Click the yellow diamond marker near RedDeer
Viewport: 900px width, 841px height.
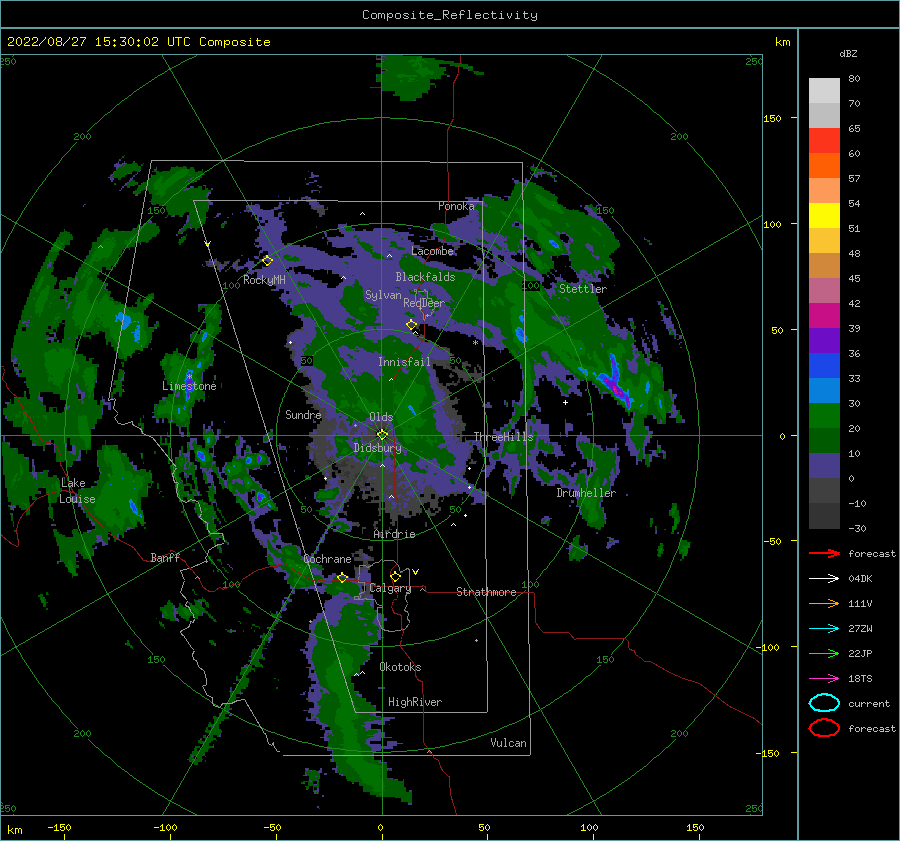[x=412, y=325]
